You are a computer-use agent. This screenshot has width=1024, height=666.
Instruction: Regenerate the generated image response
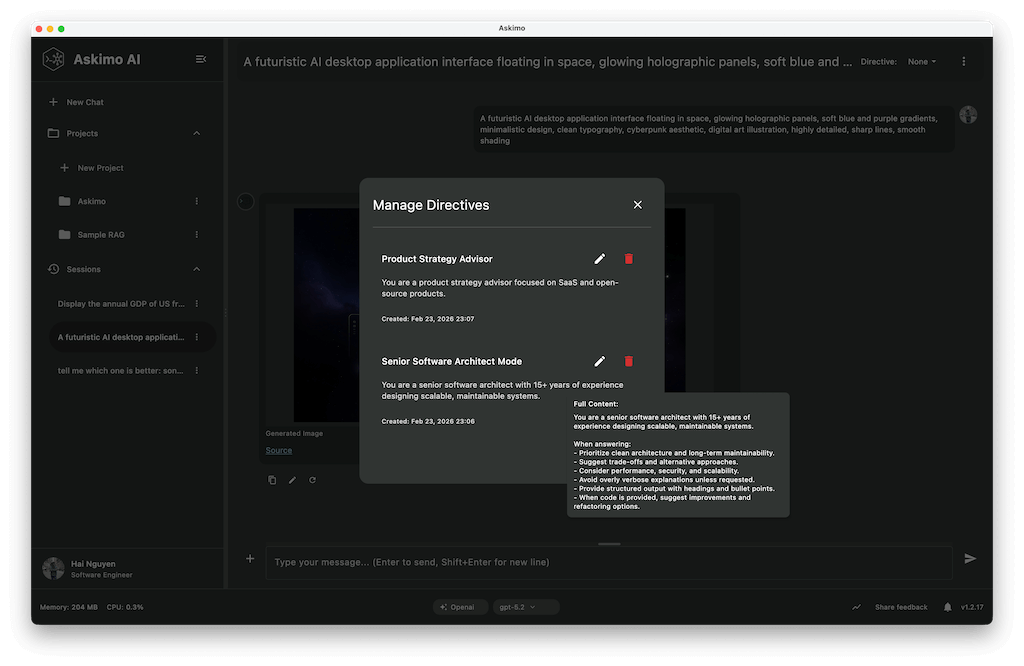coord(311,480)
